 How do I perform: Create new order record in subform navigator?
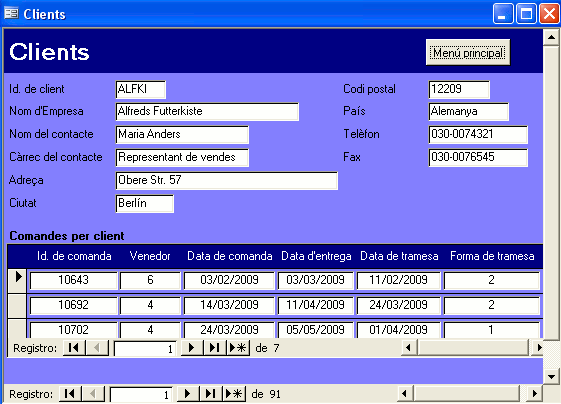(238, 347)
